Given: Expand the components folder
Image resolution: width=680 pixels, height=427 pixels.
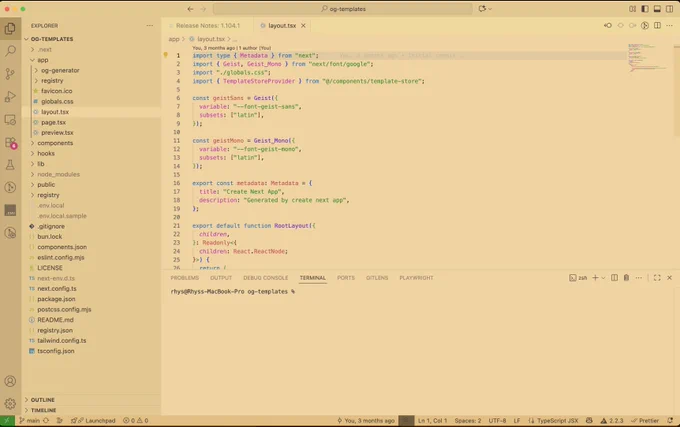Looking at the screenshot, I should (55, 143).
